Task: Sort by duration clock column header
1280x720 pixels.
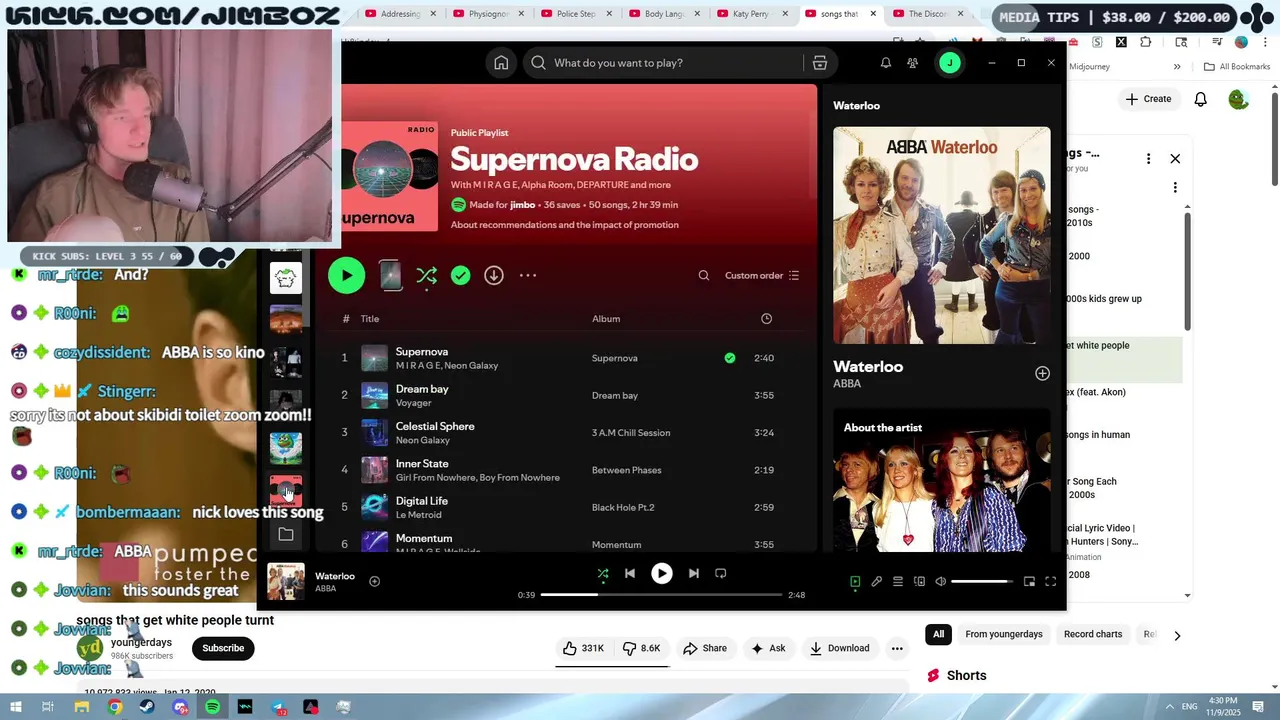Action: (x=766, y=319)
